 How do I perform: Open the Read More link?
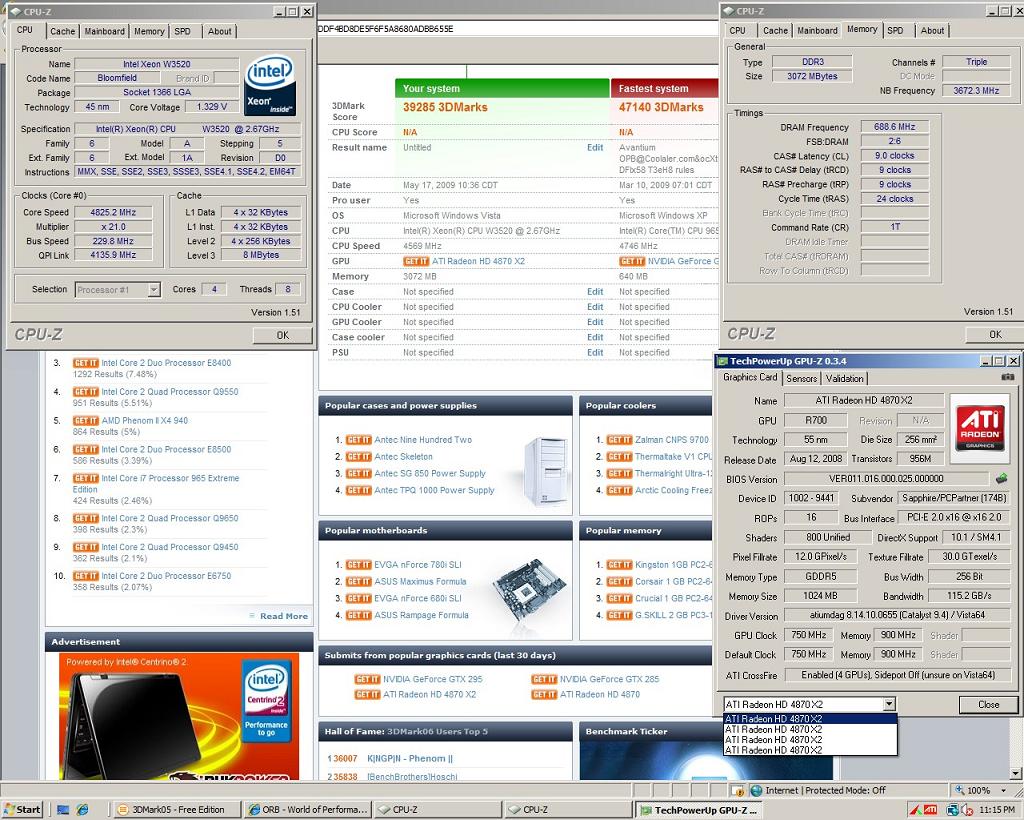[x=283, y=616]
